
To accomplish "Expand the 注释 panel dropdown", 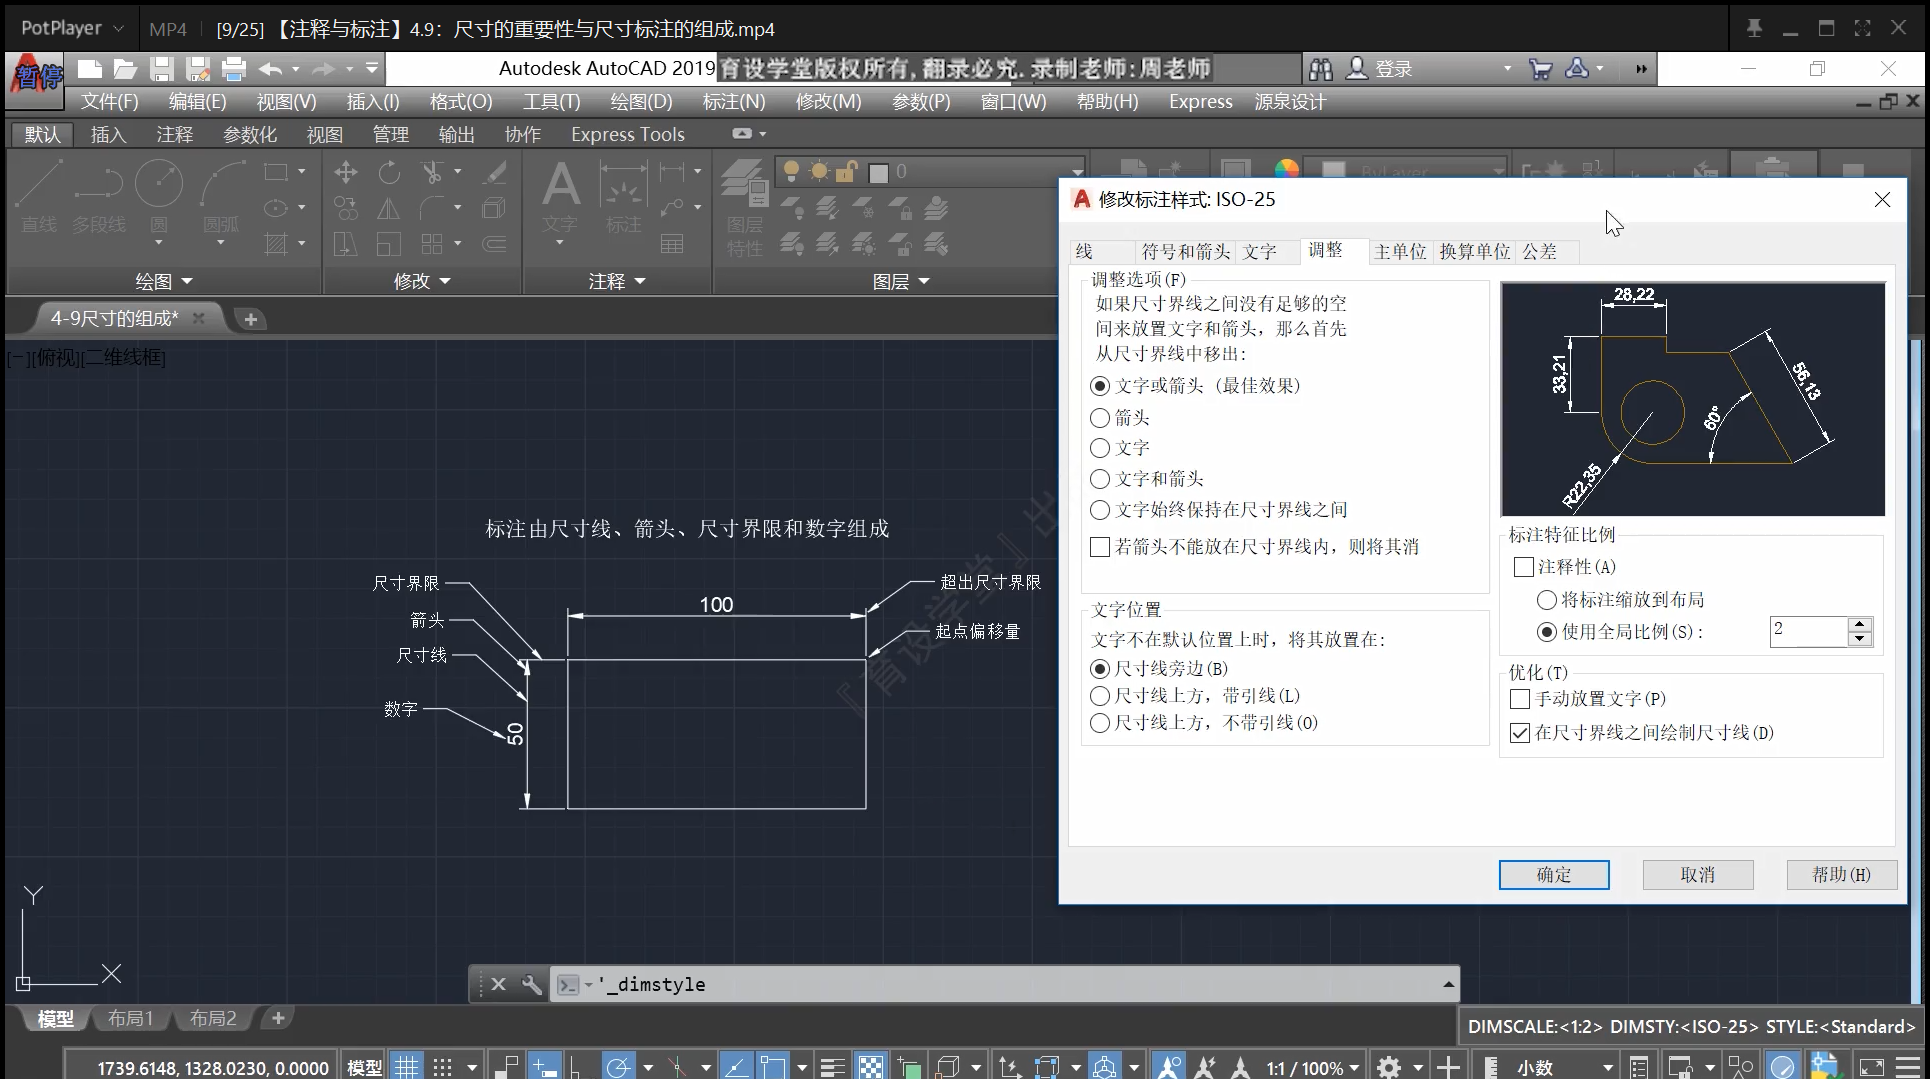I will [616, 282].
